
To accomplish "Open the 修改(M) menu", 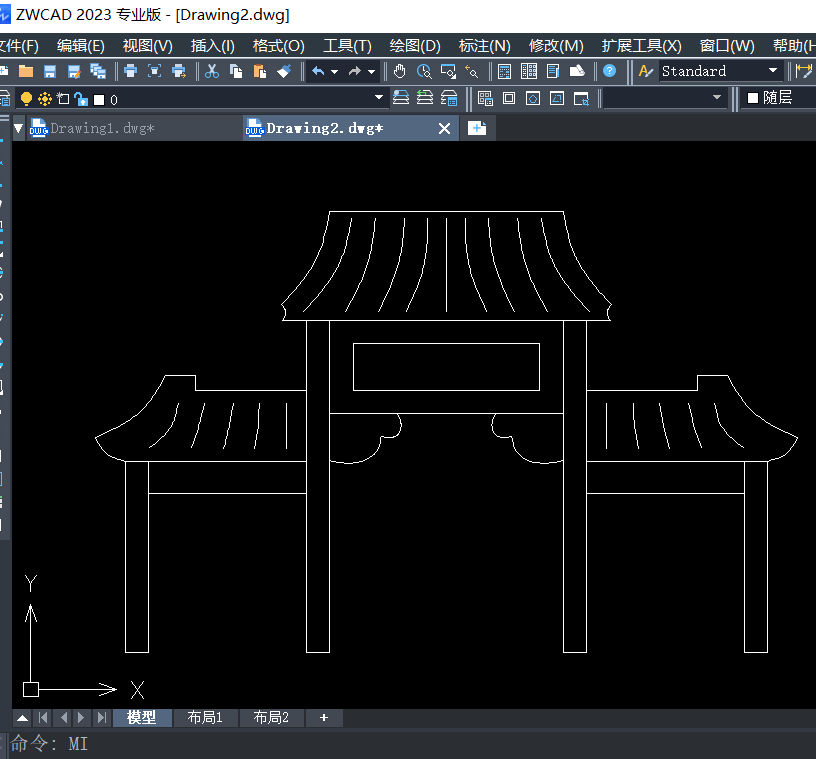I will [x=556, y=46].
